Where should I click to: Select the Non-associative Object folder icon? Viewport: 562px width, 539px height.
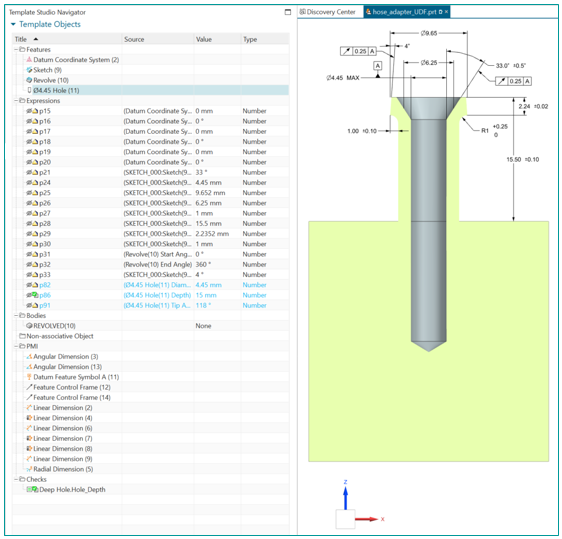click(22, 336)
